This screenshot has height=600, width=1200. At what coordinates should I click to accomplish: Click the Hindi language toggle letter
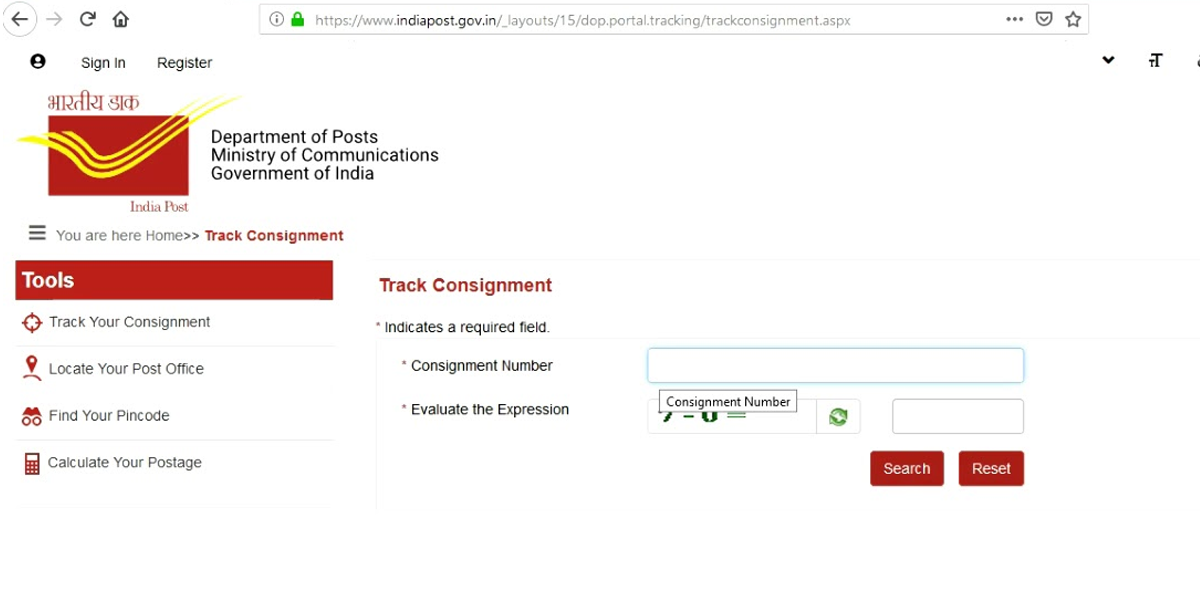click(x=1155, y=61)
